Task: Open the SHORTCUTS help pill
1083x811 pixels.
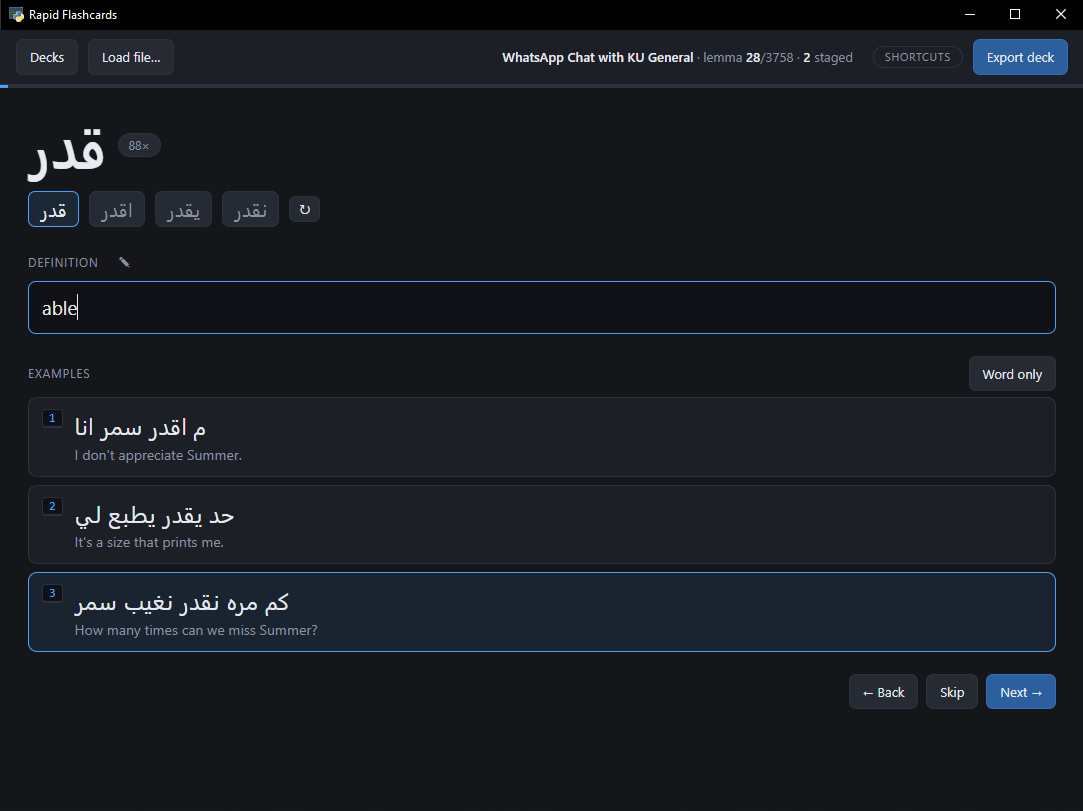Action: [x=917, y=57]
